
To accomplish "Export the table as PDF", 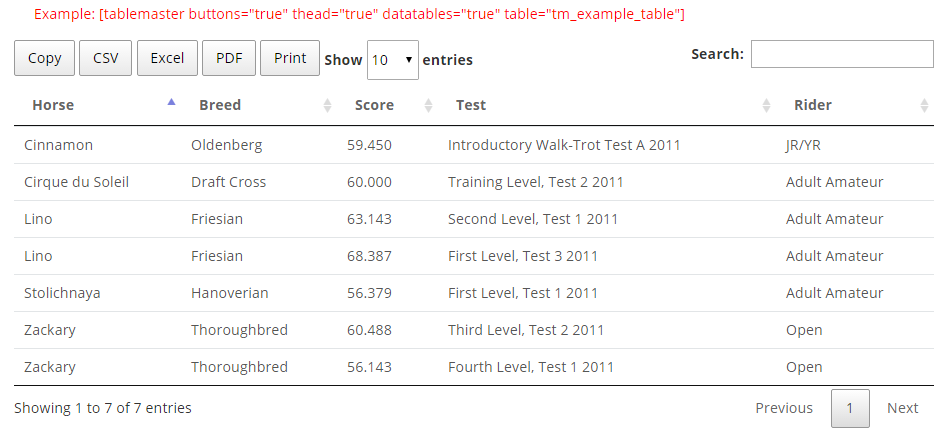I will click(x=229, y=58).
